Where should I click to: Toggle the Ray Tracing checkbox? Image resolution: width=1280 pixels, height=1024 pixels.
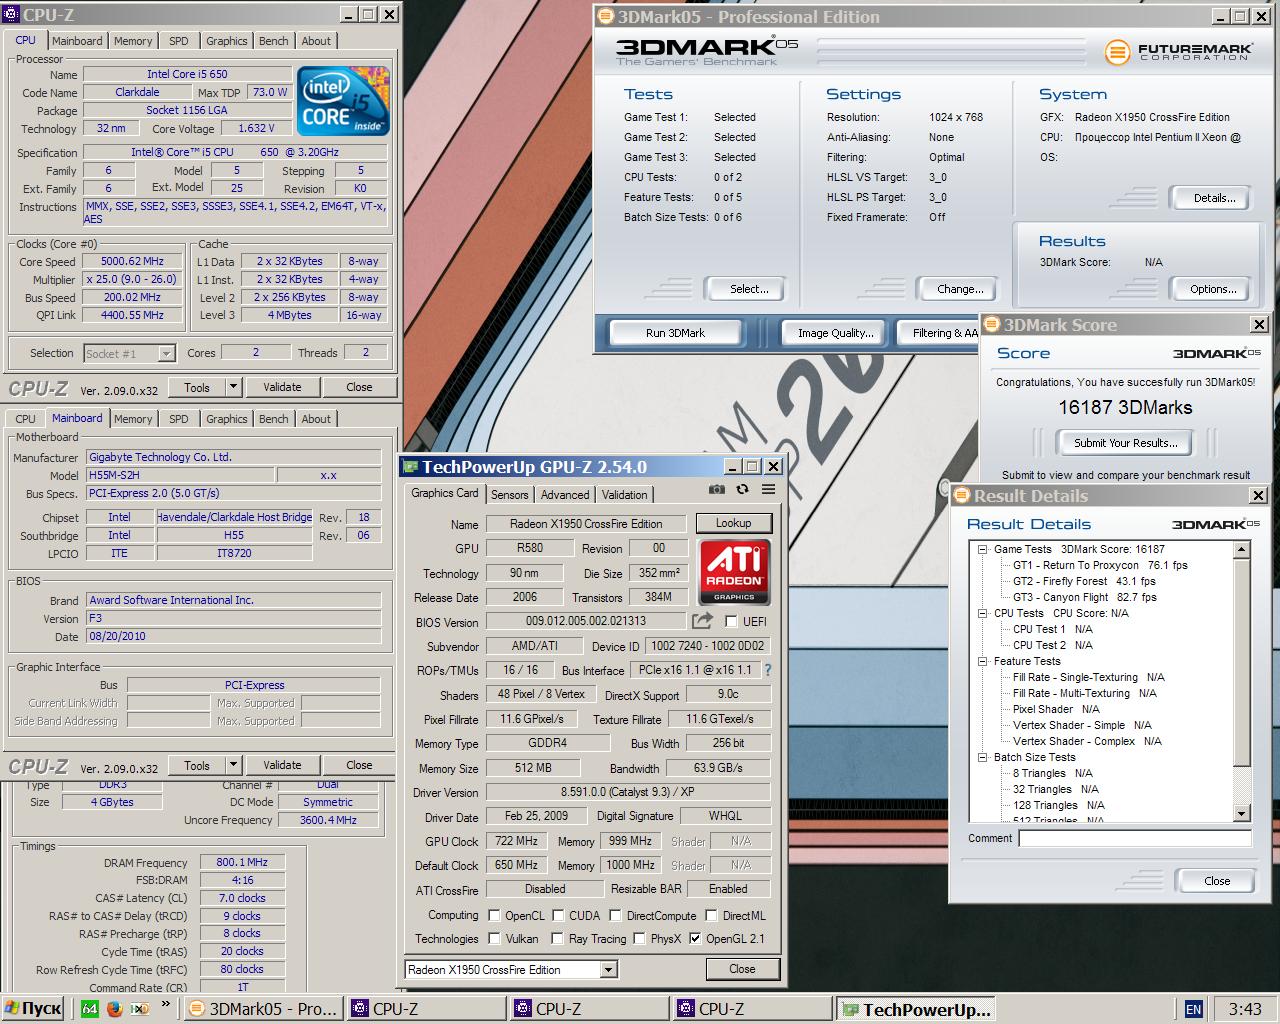558,939
